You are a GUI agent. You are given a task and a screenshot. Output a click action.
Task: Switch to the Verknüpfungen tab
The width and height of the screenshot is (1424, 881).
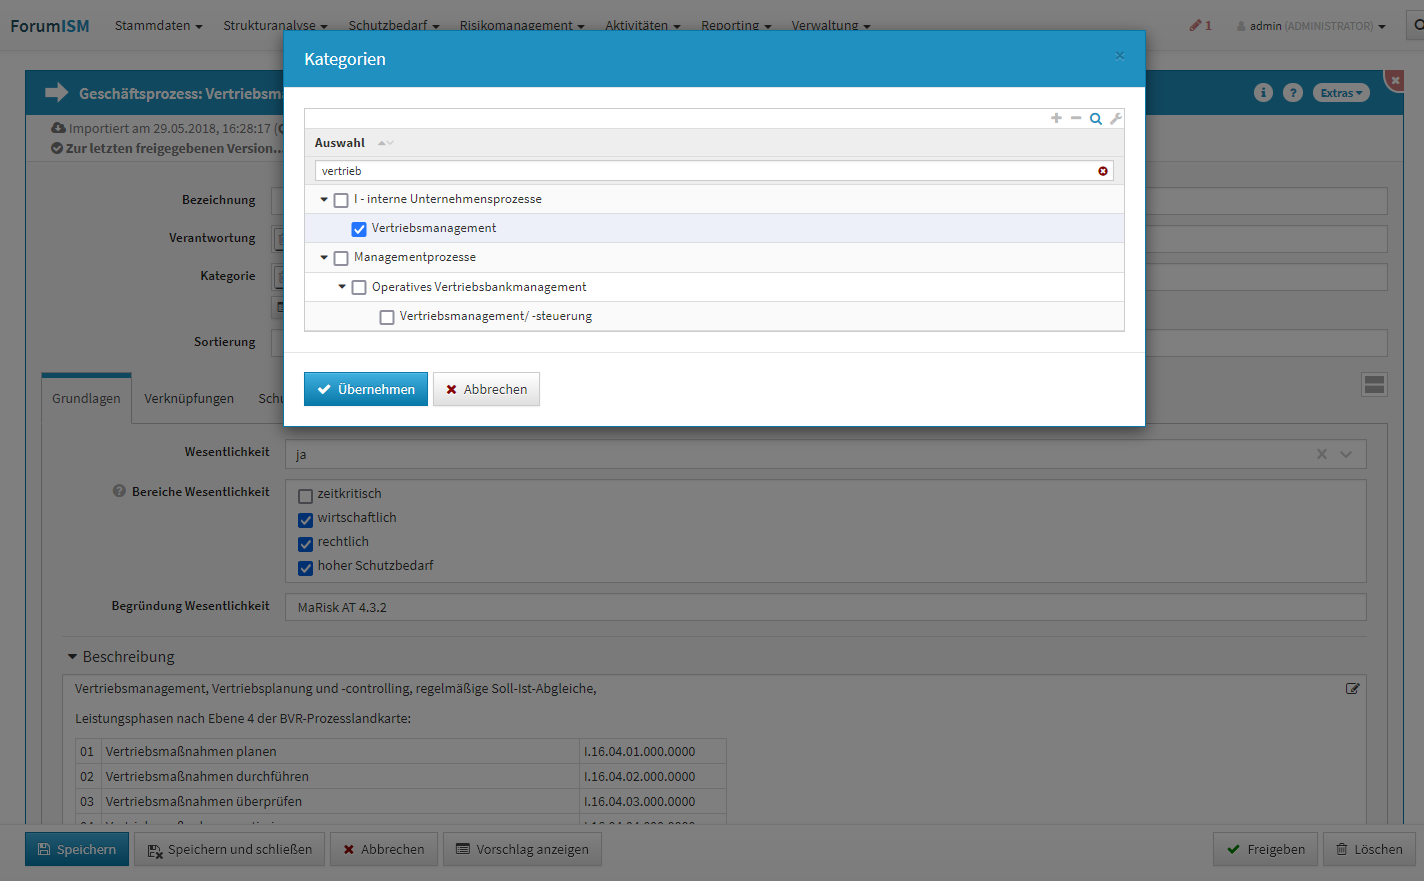pyautogui.click(x=189, y=398)
